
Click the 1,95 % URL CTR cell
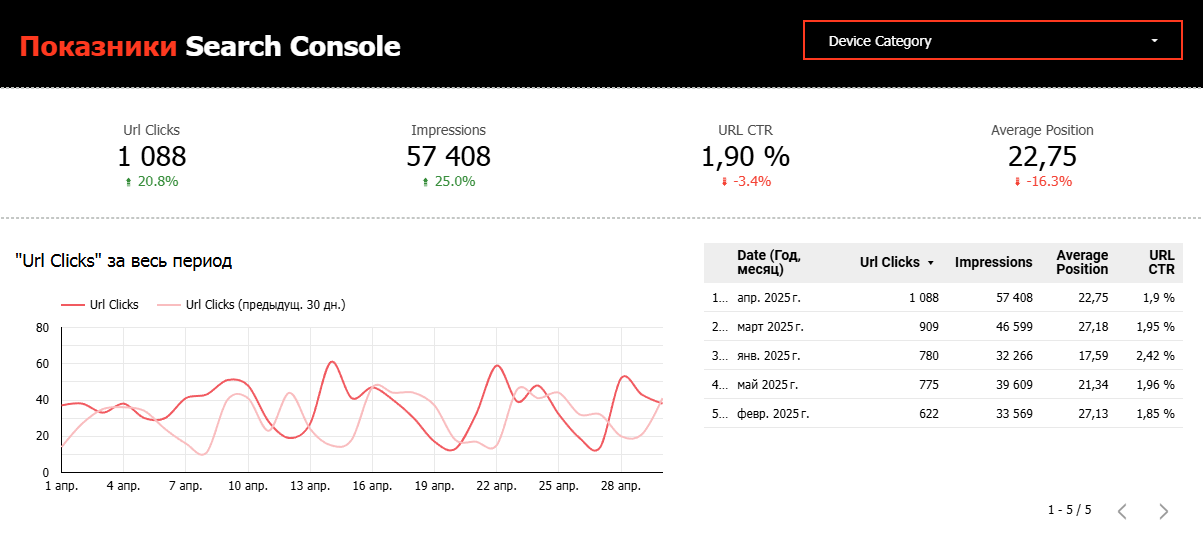1155,327
